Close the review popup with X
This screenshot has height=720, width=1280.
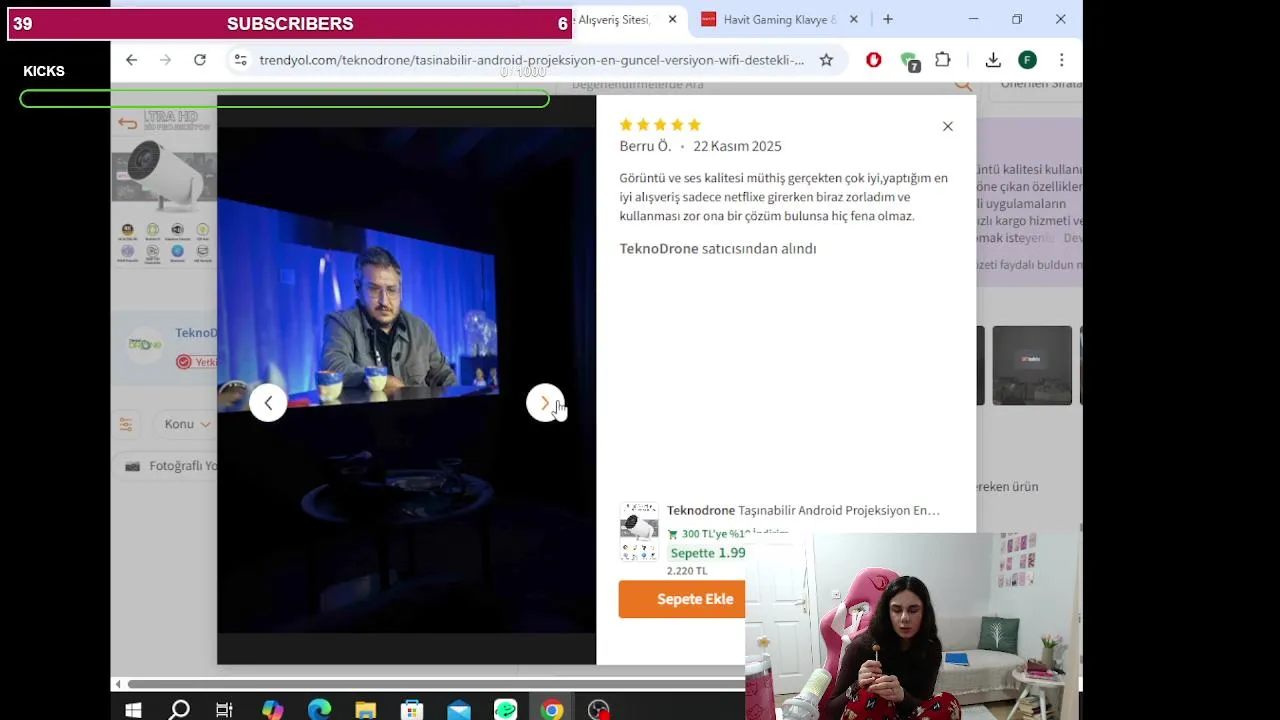(x=948, y=126)
